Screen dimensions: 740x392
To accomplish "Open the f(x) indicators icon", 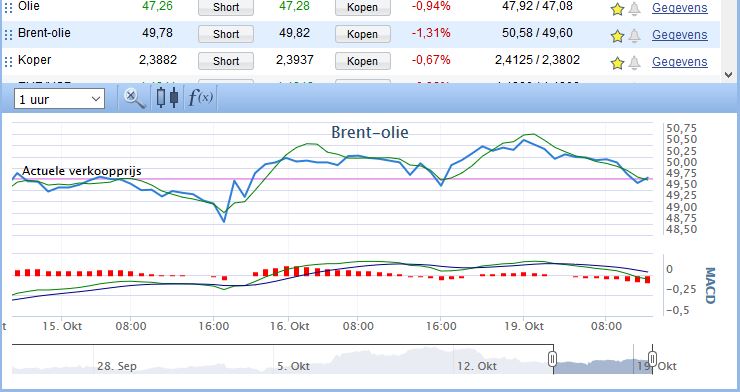I will [x=201, y=98].
